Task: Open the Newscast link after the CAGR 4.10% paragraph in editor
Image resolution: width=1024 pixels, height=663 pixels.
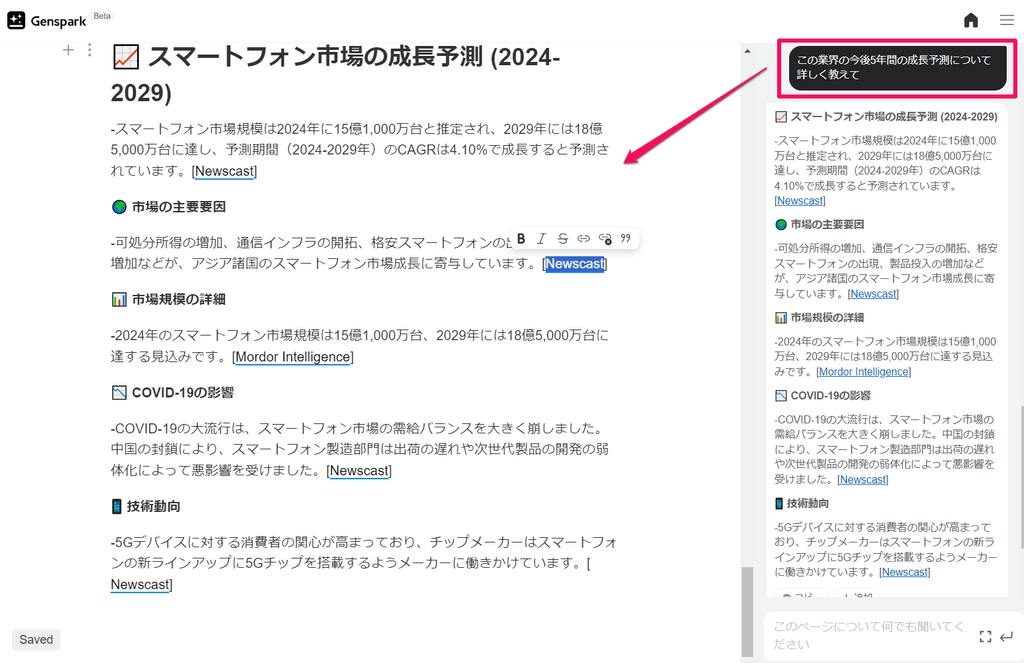Action: point(224,171)
